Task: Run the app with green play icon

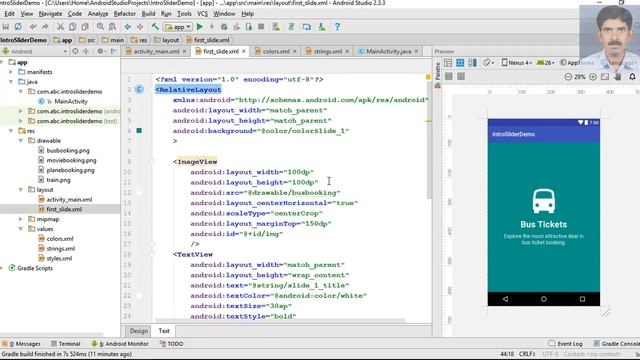Action: click(x=200, y=27)
